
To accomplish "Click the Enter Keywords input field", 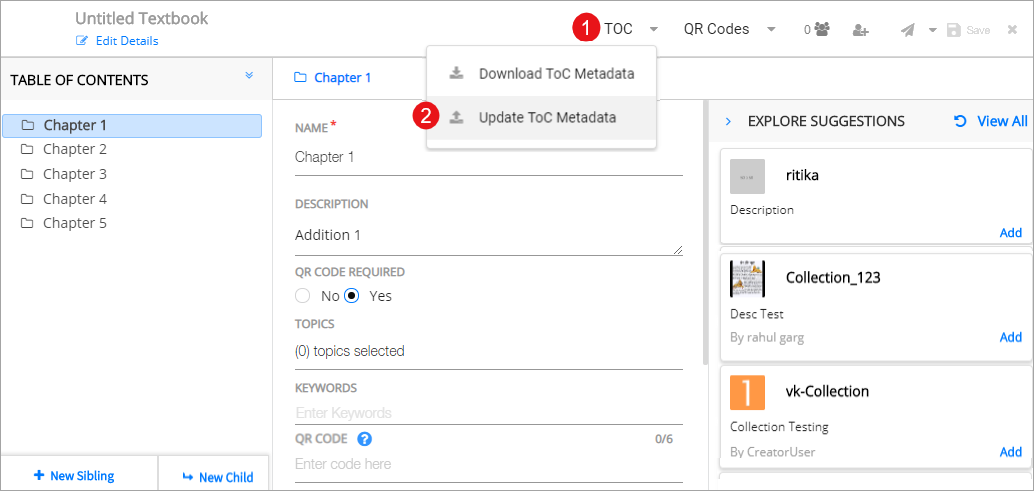I will click(488, 413).
